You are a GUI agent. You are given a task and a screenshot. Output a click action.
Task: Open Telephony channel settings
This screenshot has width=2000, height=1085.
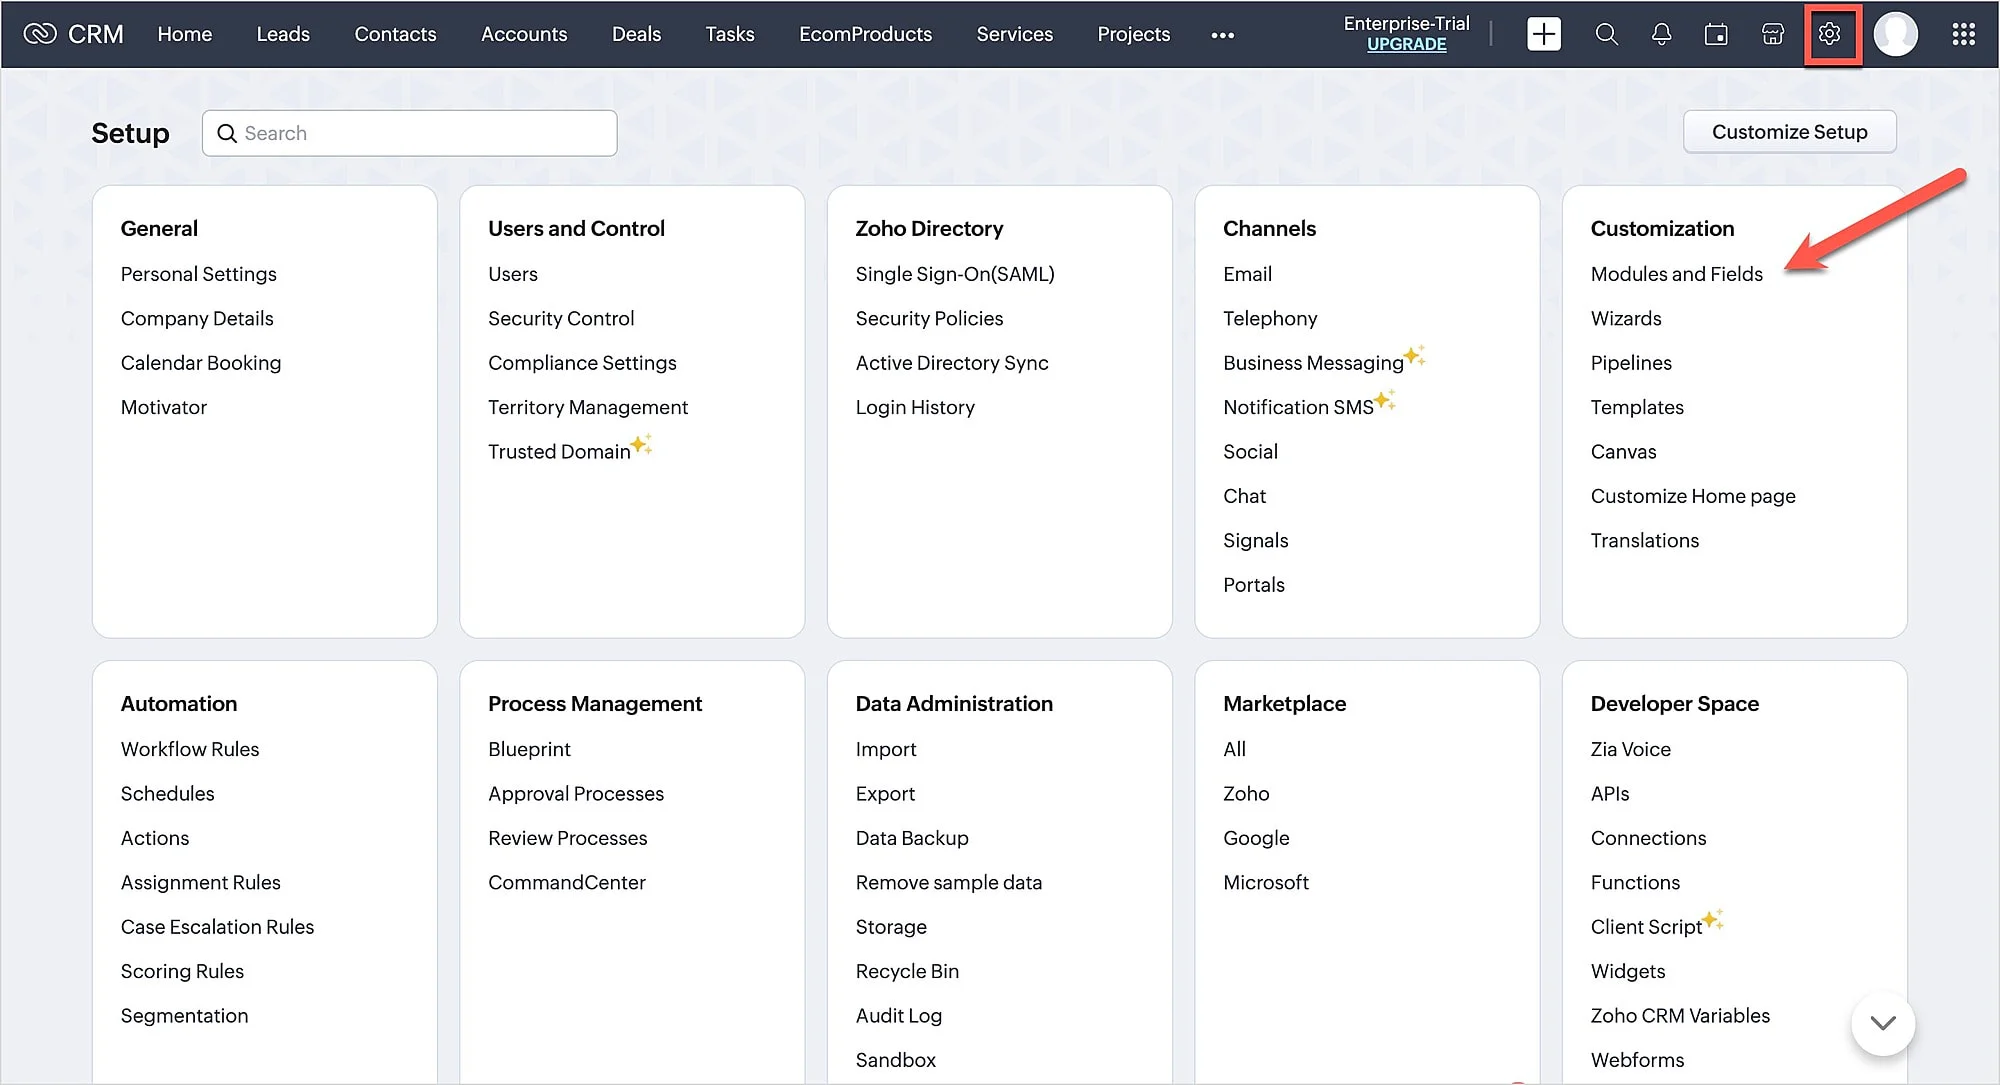pos(1270,318)
